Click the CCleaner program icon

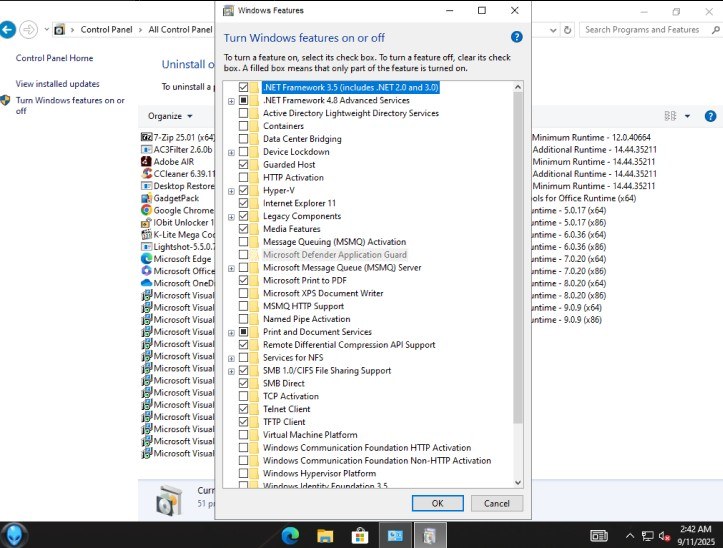click(x=147, y=173)
